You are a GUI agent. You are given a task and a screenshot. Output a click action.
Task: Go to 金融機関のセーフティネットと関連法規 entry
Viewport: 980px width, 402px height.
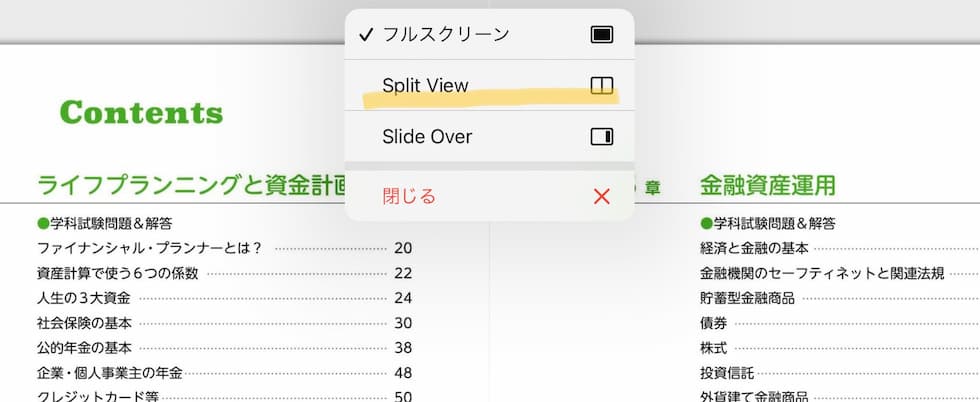[x=822, y=273]
